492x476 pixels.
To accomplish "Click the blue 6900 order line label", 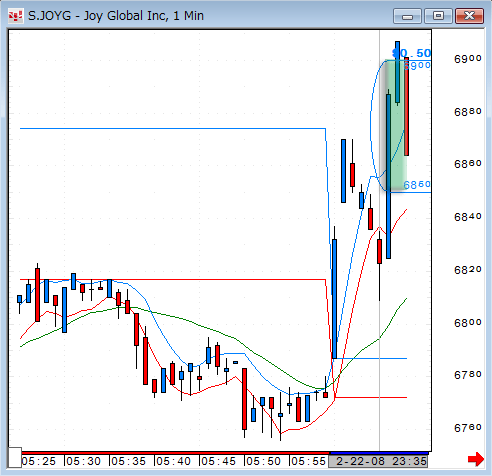I will pyautogui.click(x=417, y=66).
